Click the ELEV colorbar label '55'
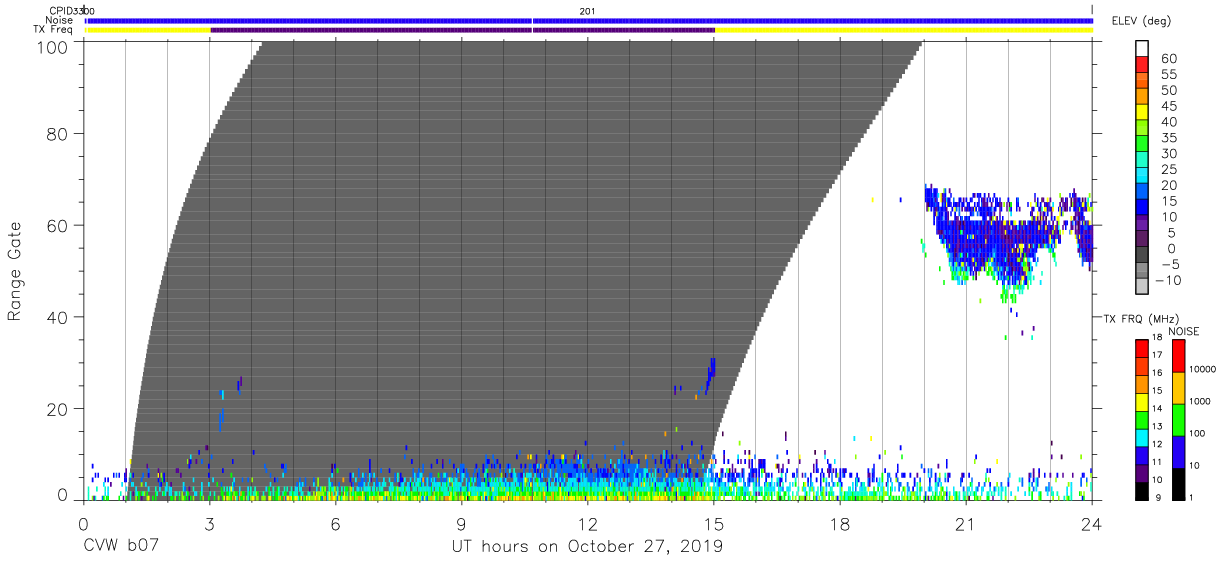Screen dimensions: 1228x567 [x=1168, y=75]
